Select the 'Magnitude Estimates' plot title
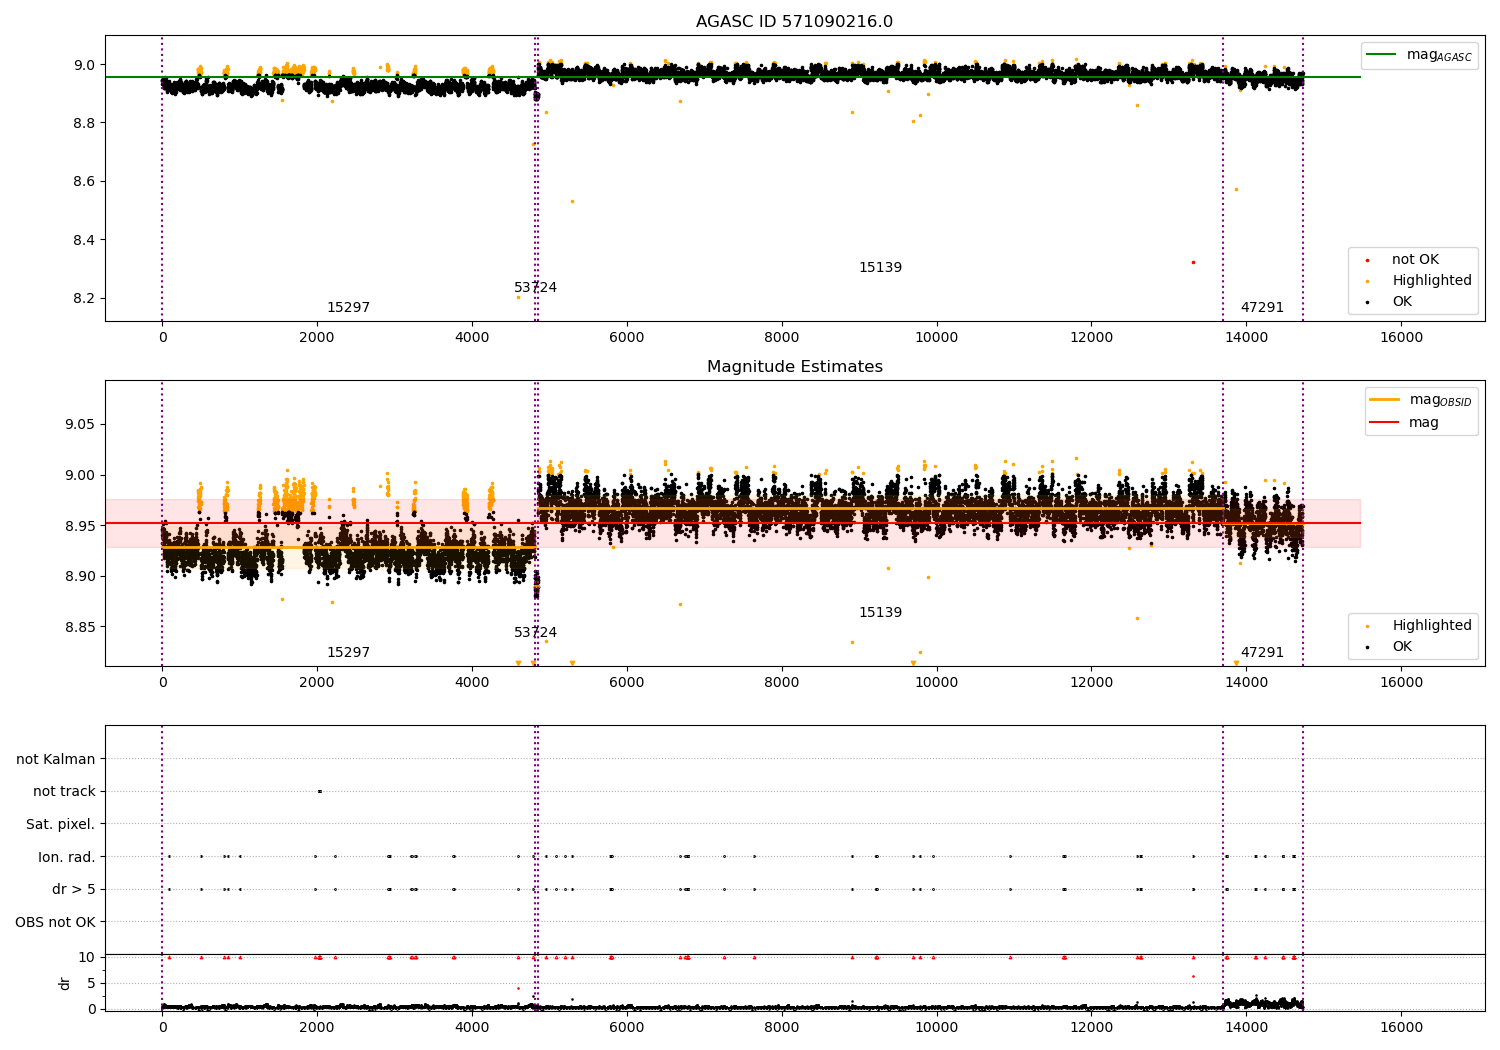1500x1050 pixels. [794, 367]
